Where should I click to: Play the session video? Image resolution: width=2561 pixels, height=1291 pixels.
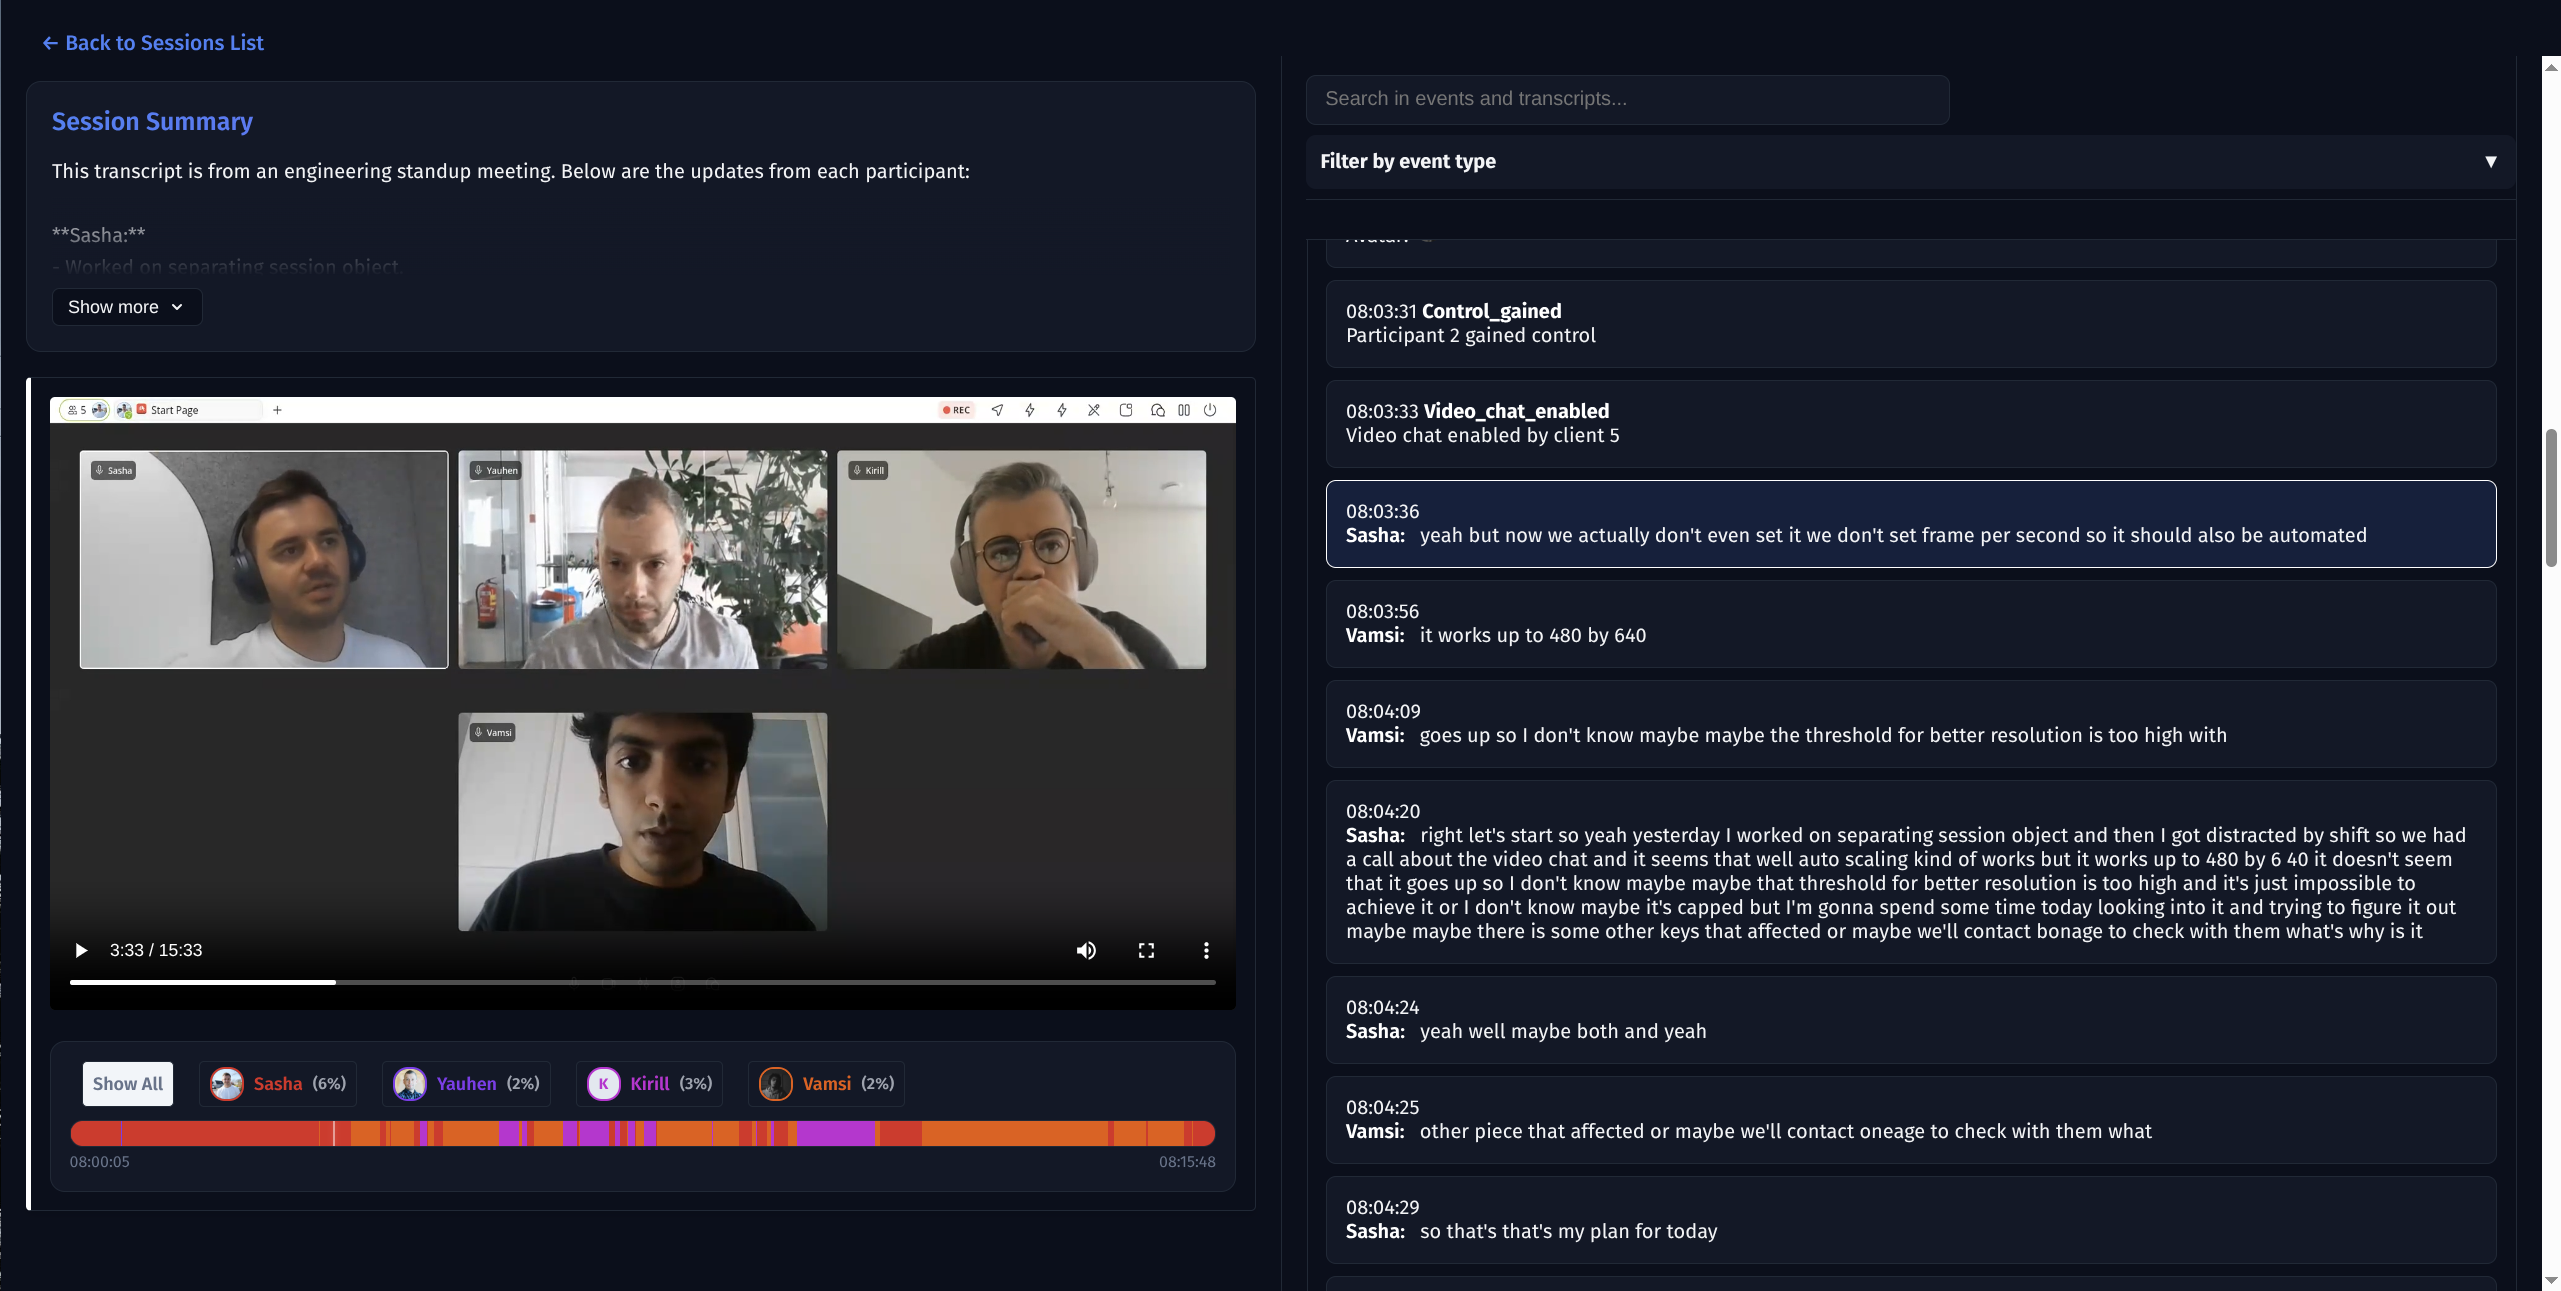point(81,950)
